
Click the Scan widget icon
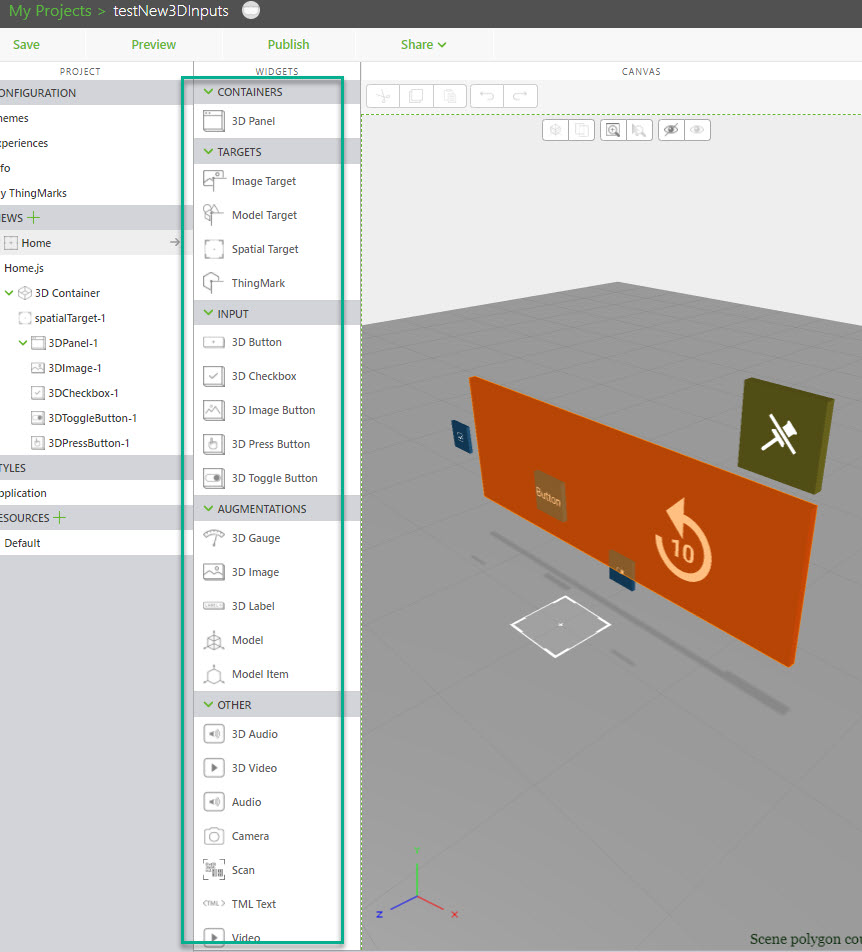click(214, 870)
